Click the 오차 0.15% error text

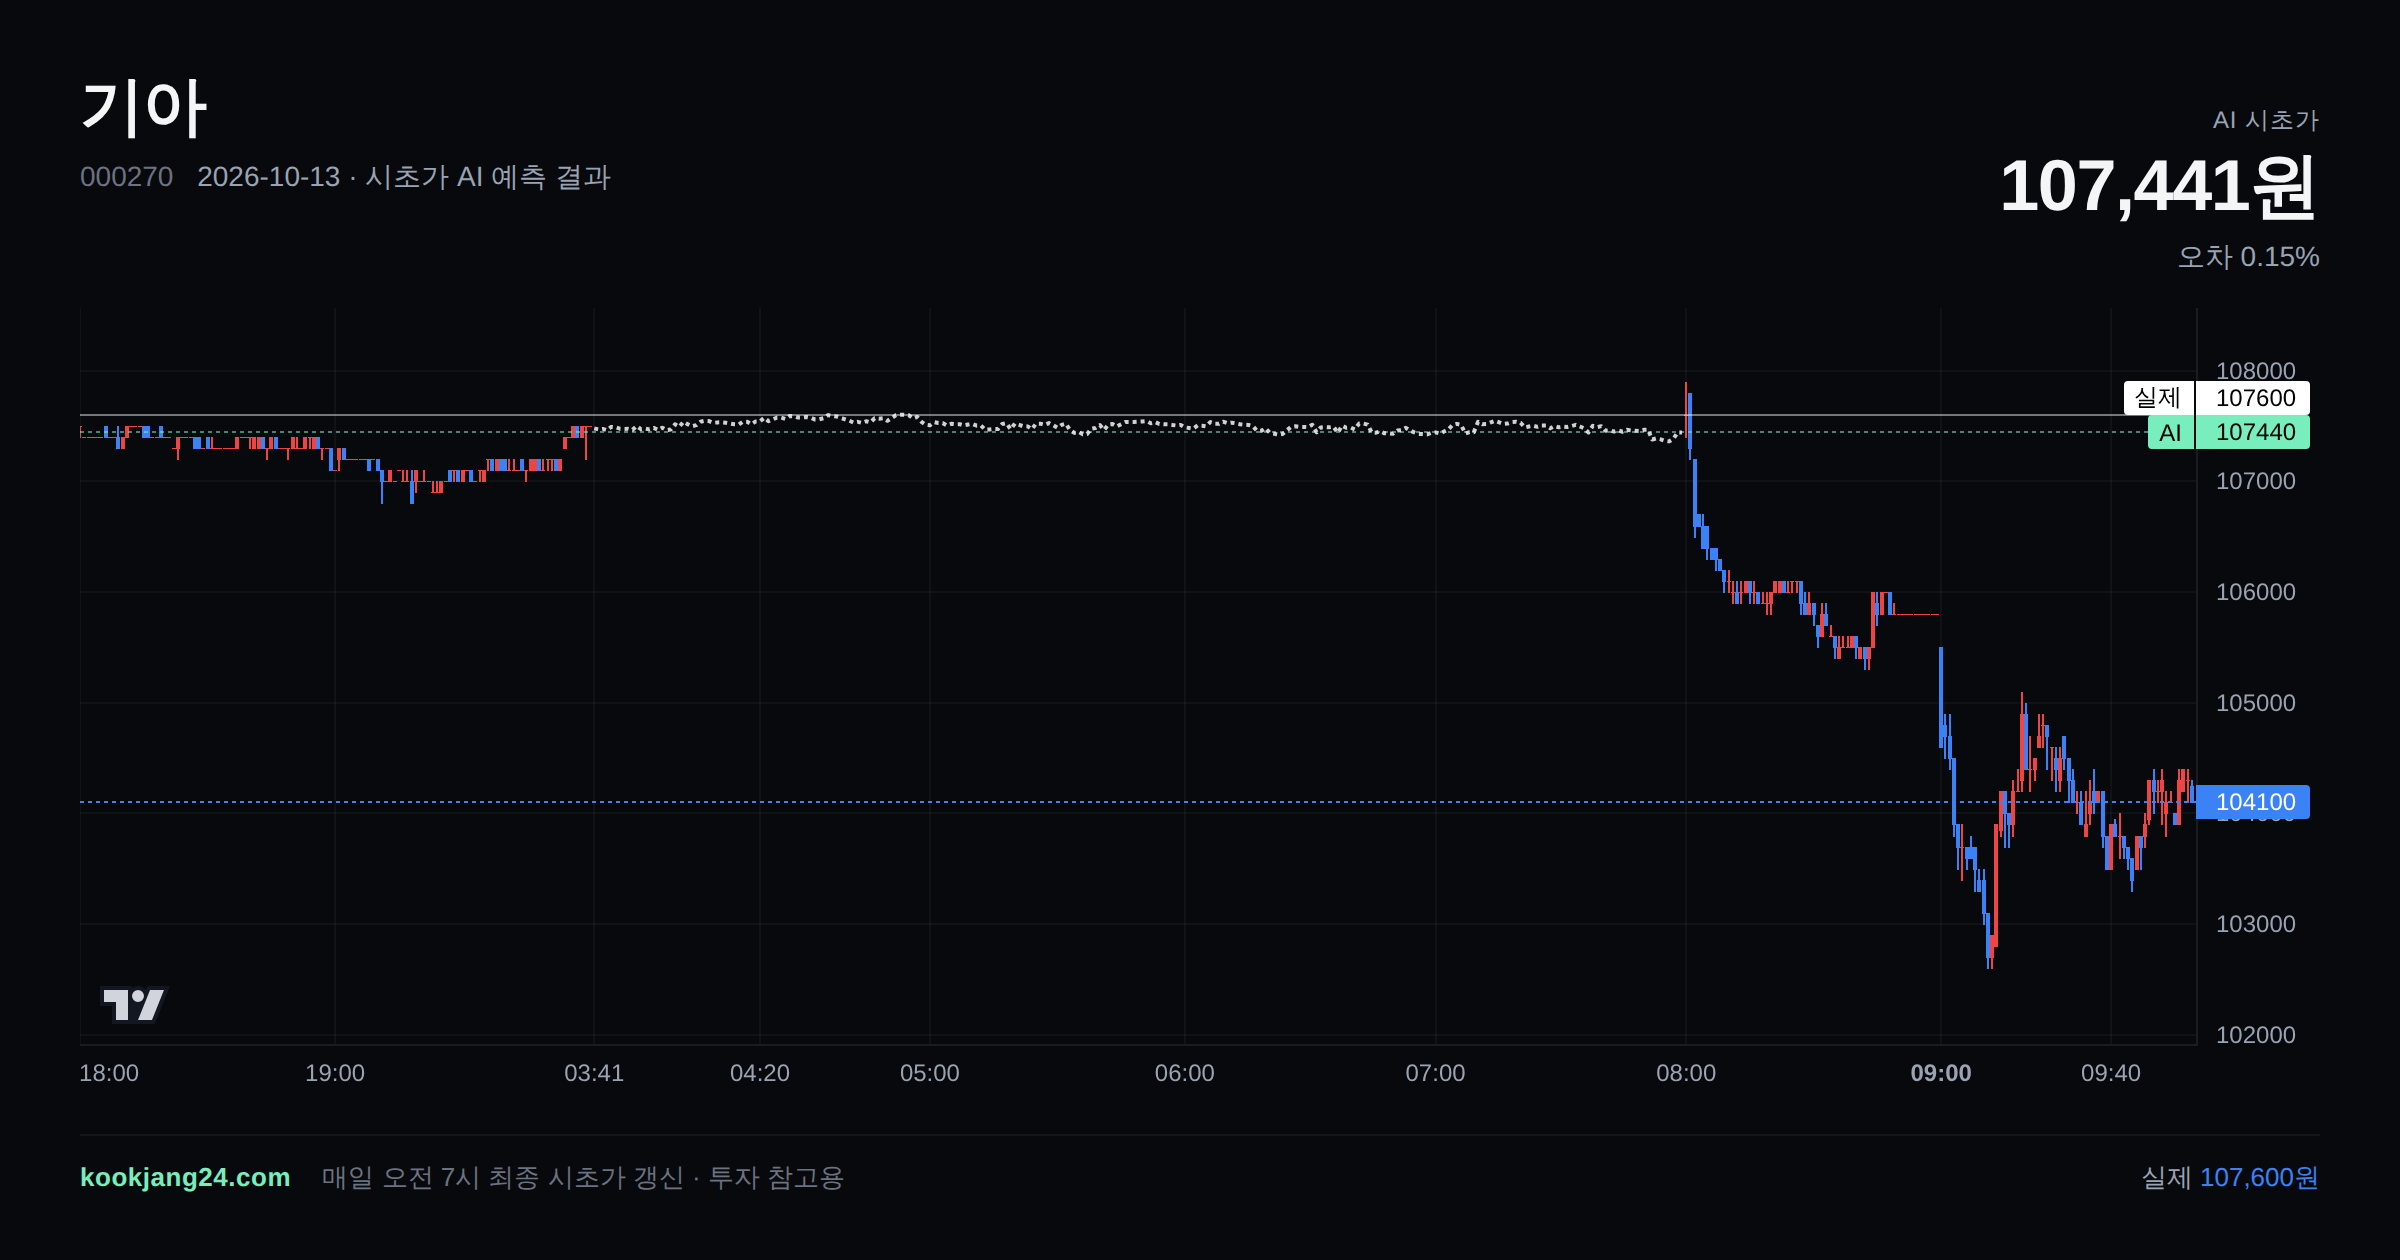(2248, 257)
